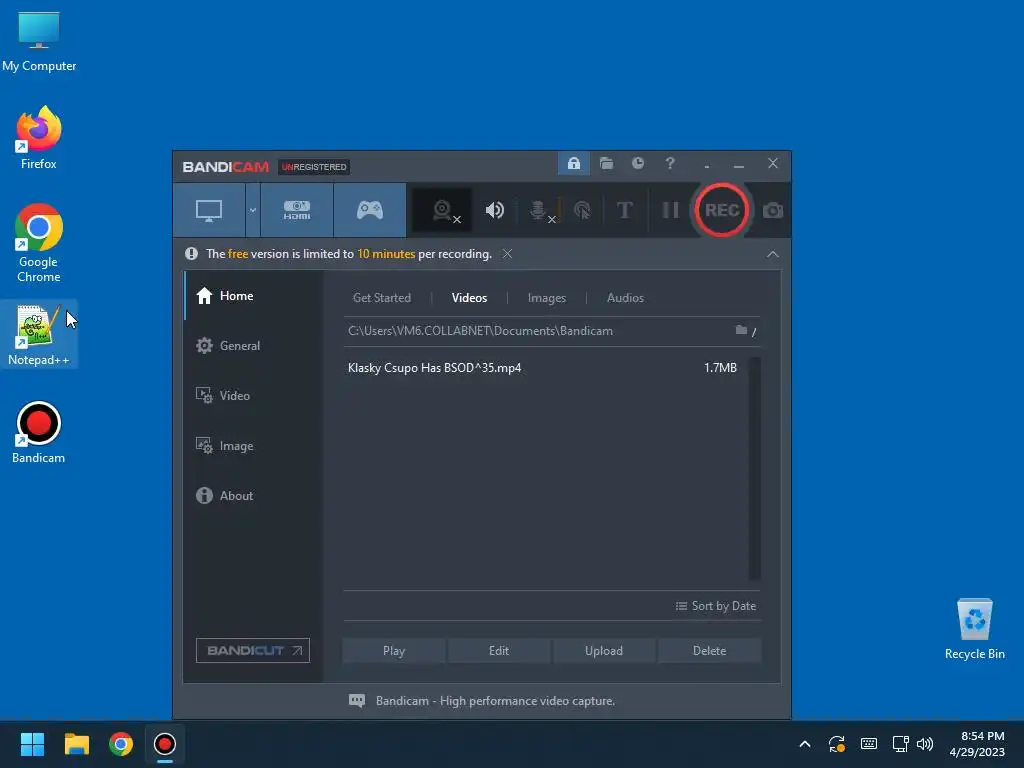
Task: Open My Computer desktop icon
Action: coord(39,42)
